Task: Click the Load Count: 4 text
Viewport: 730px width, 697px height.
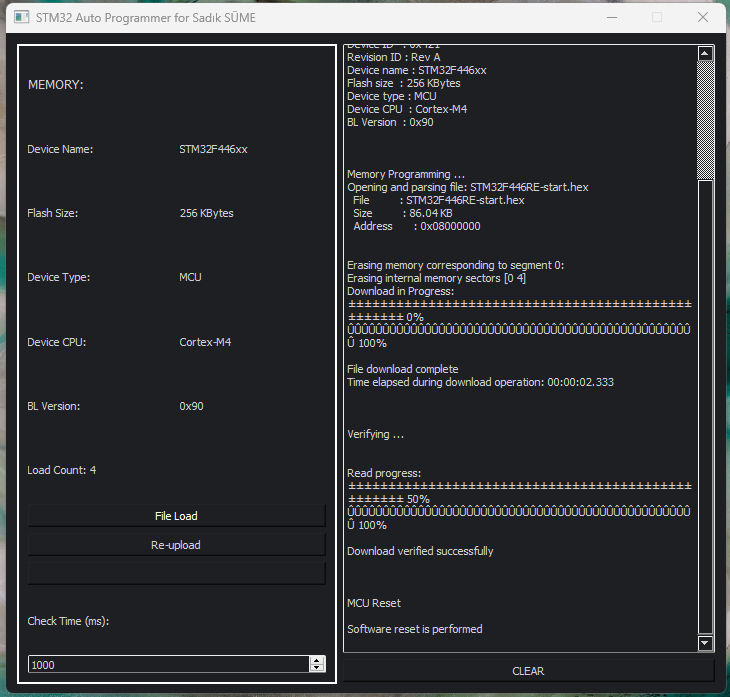Action: tap(61, 470)
